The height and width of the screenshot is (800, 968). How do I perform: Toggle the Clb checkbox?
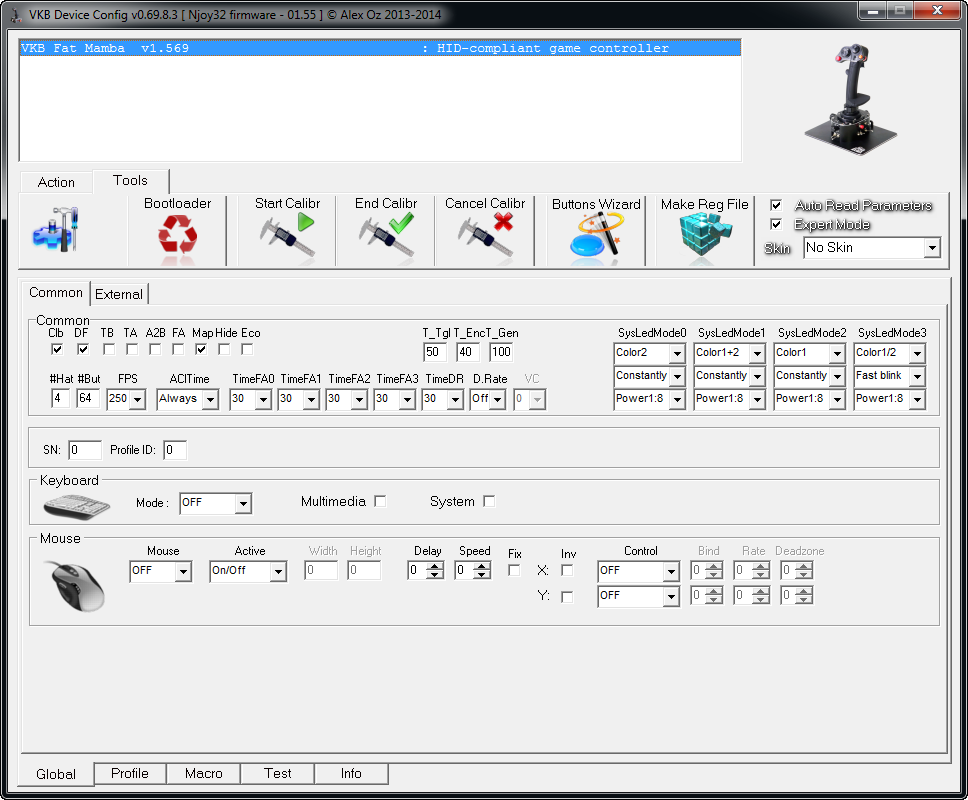pyautogui.click(x=57, y=349)
